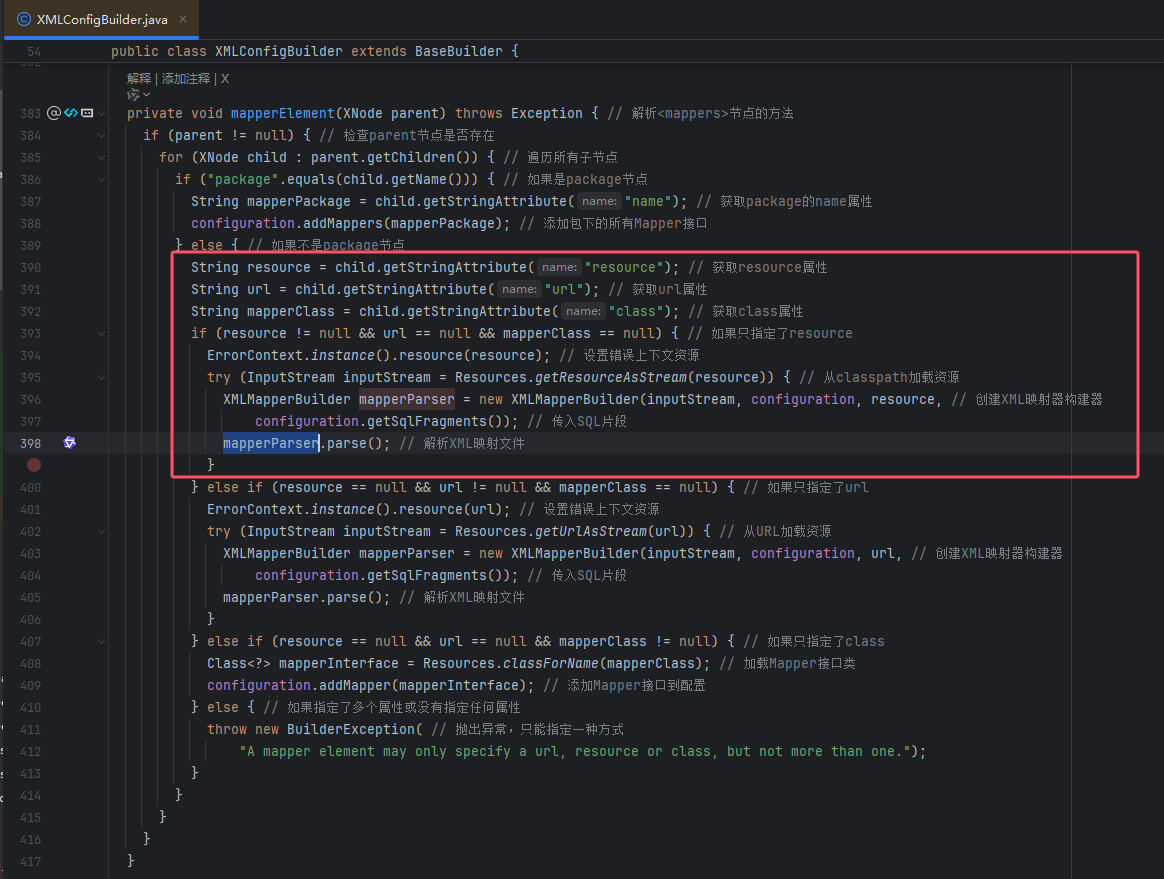
Task: Click the purple AI assistant icon on line 398
Action: point(70,442)
